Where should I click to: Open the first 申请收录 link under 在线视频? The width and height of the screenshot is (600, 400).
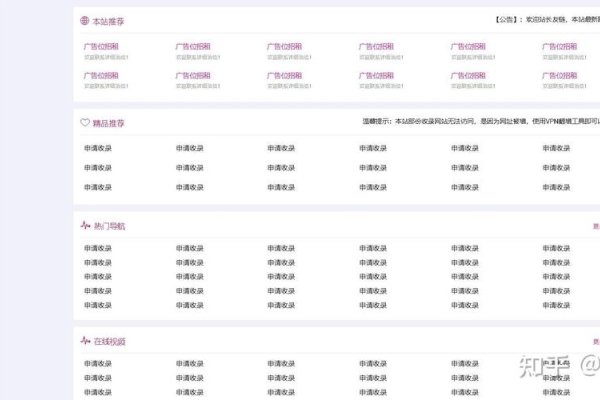tap(98, 363)
